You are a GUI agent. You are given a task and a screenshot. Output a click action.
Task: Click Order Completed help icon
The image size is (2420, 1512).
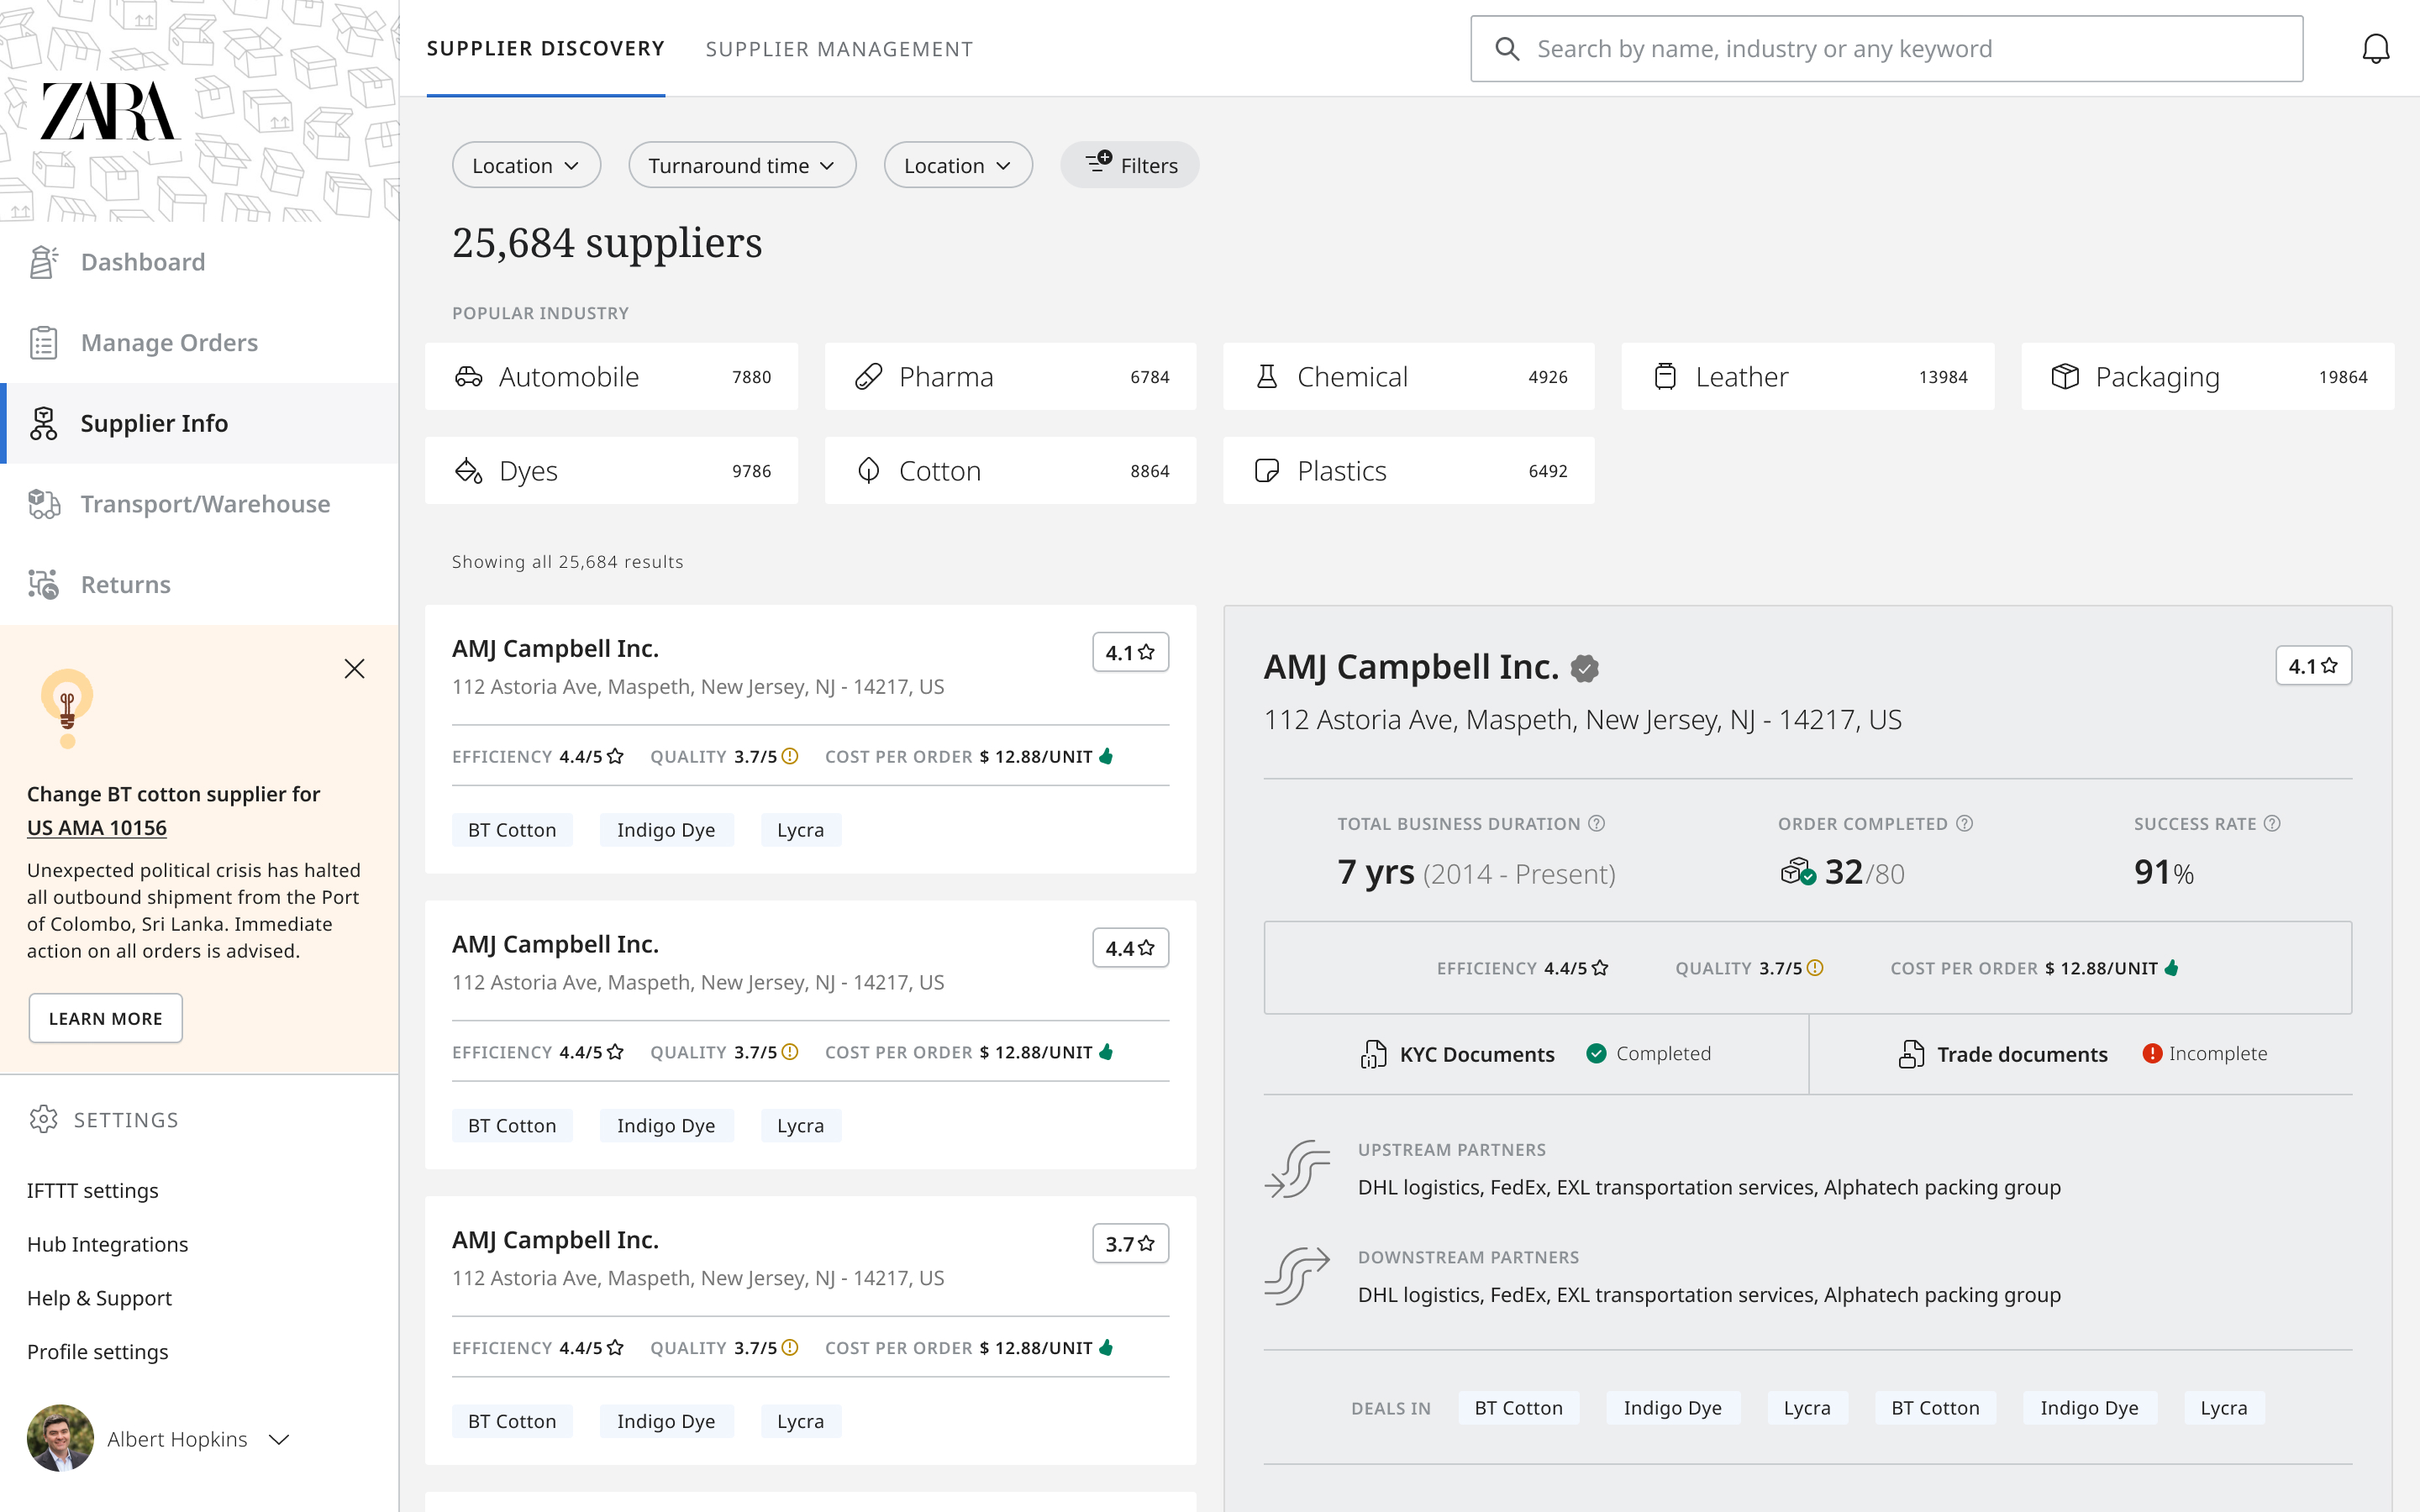(x=1964, y=824)
